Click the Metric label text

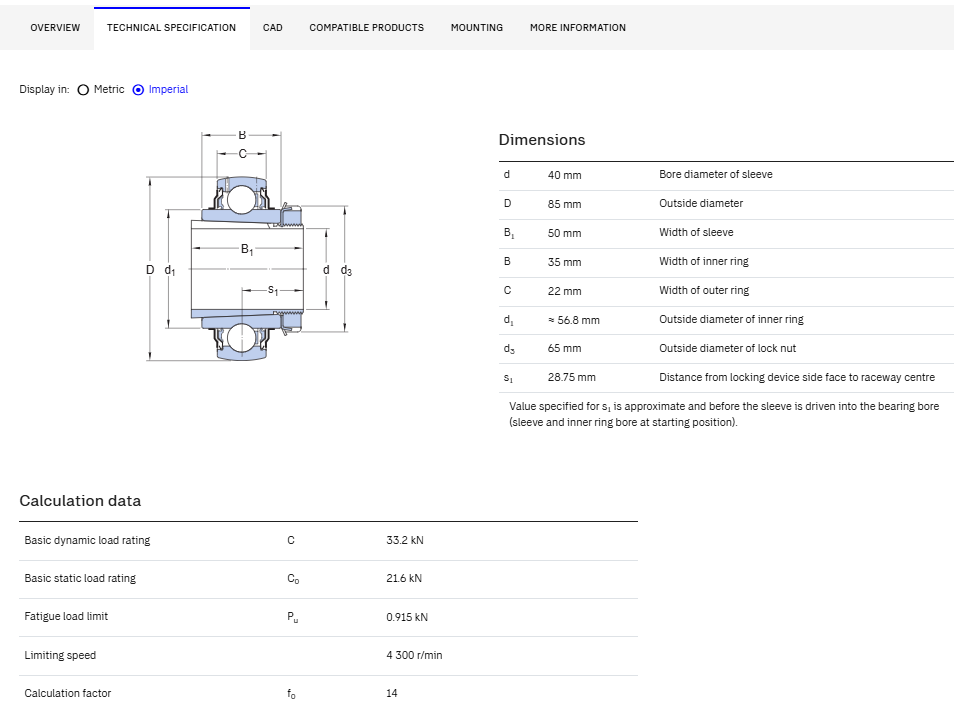[x=109, y=89]
